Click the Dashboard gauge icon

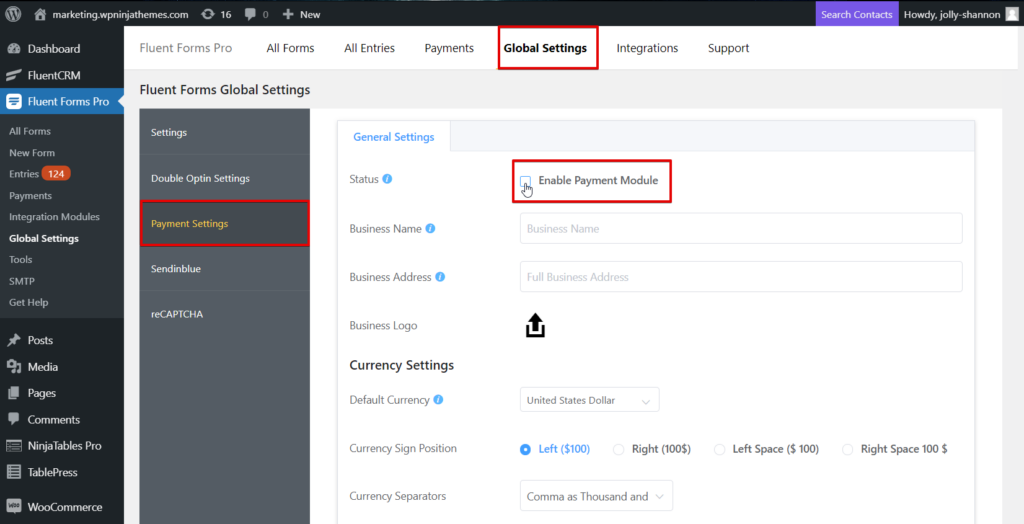[14, 49]
